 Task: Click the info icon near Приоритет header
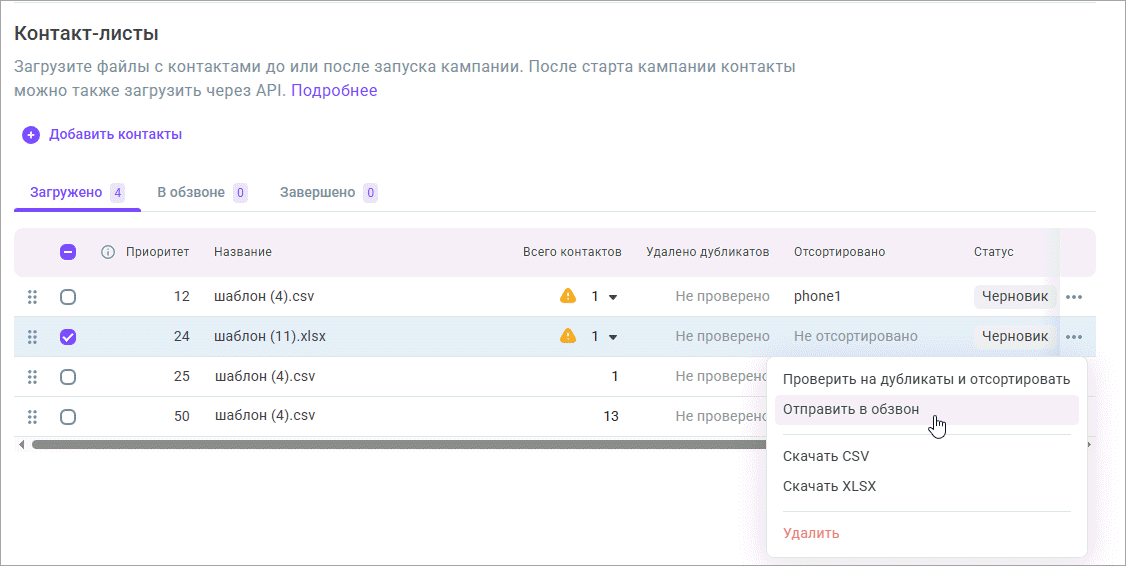point(108,252)
